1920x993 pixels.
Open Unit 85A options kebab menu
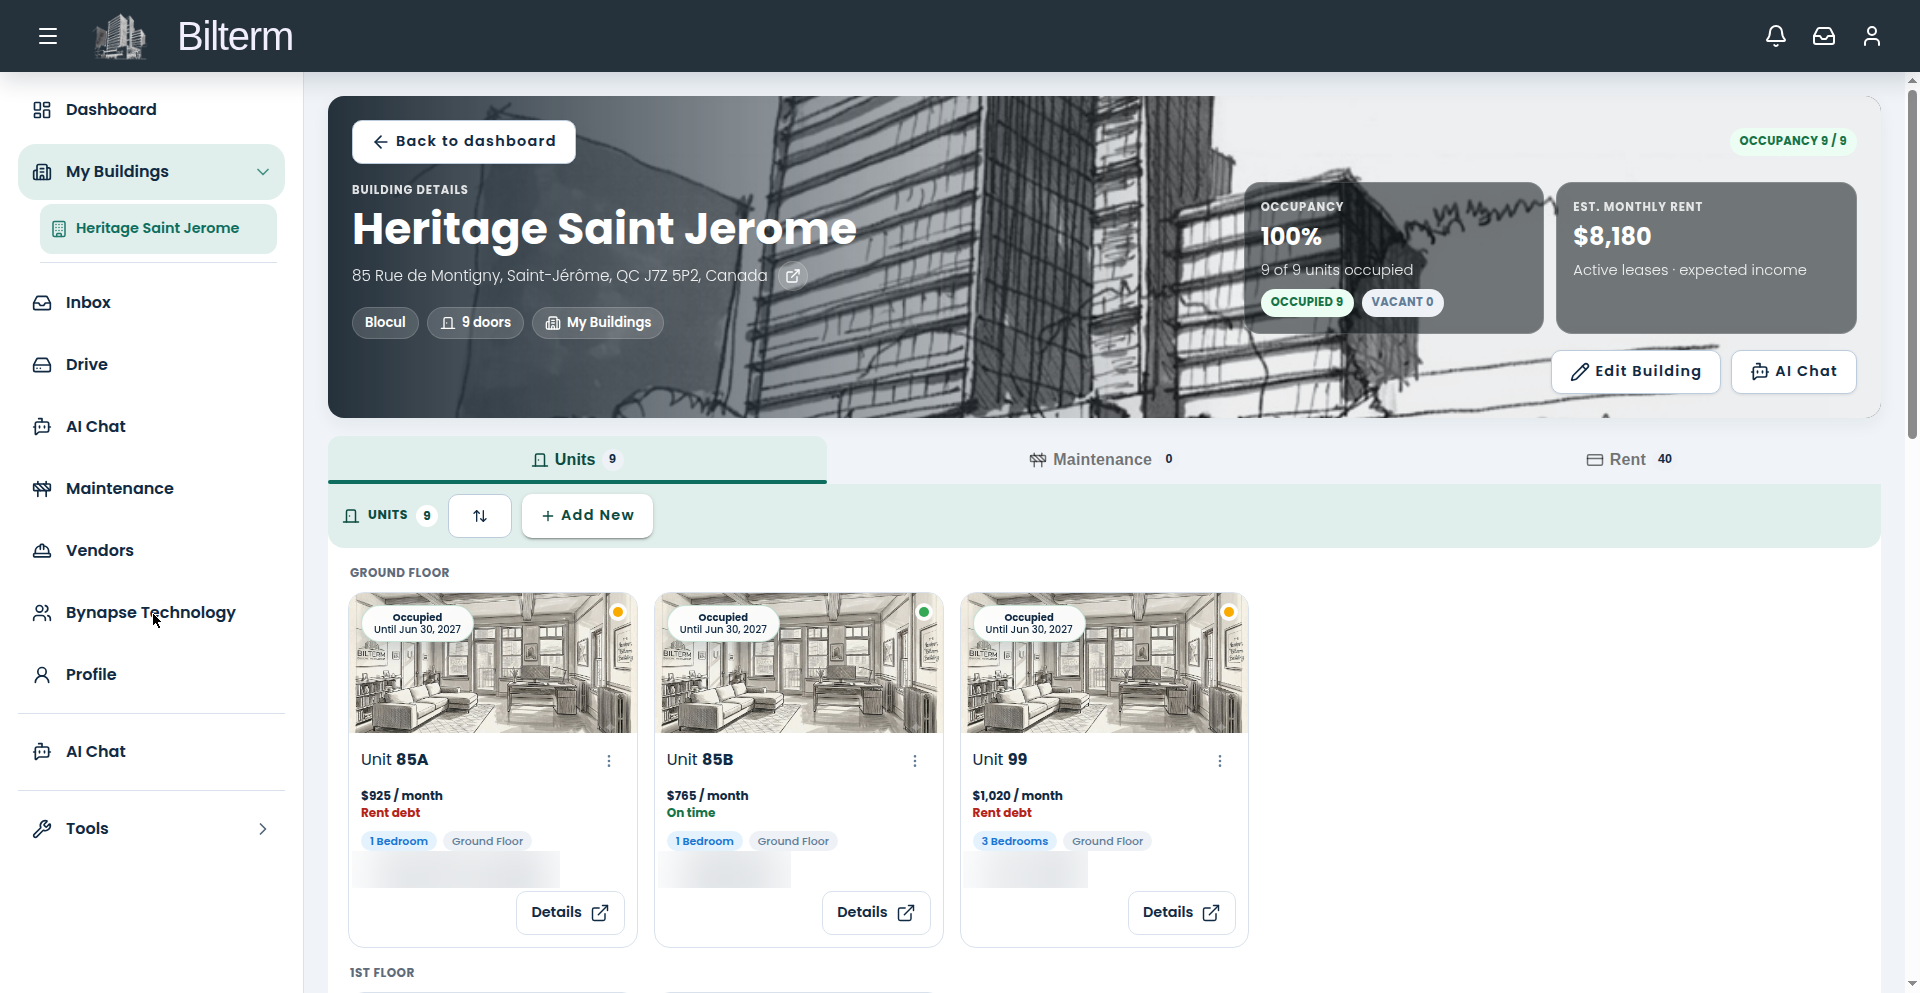(609, 761)
